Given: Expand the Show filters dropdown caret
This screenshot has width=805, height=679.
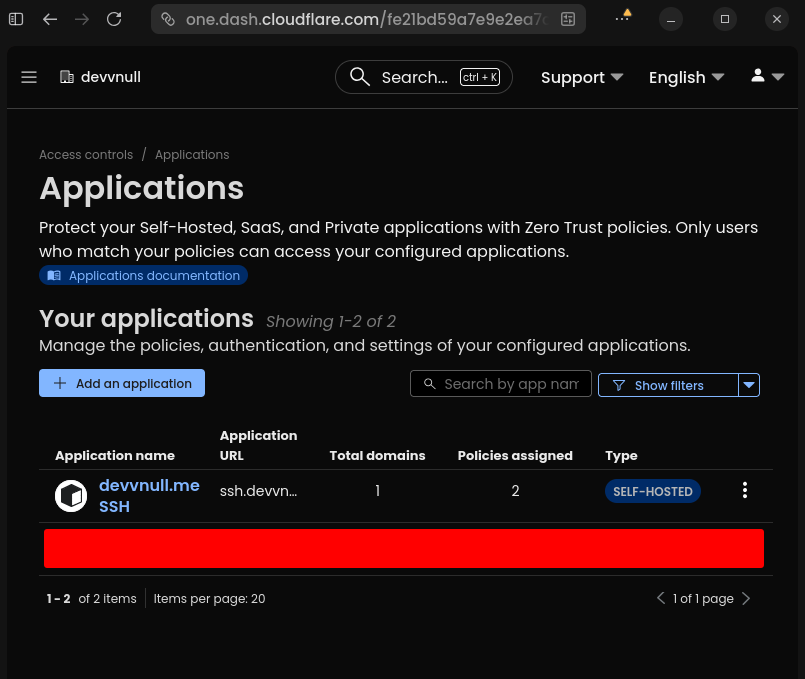Looking at the screenshot, I should (748, 385).
